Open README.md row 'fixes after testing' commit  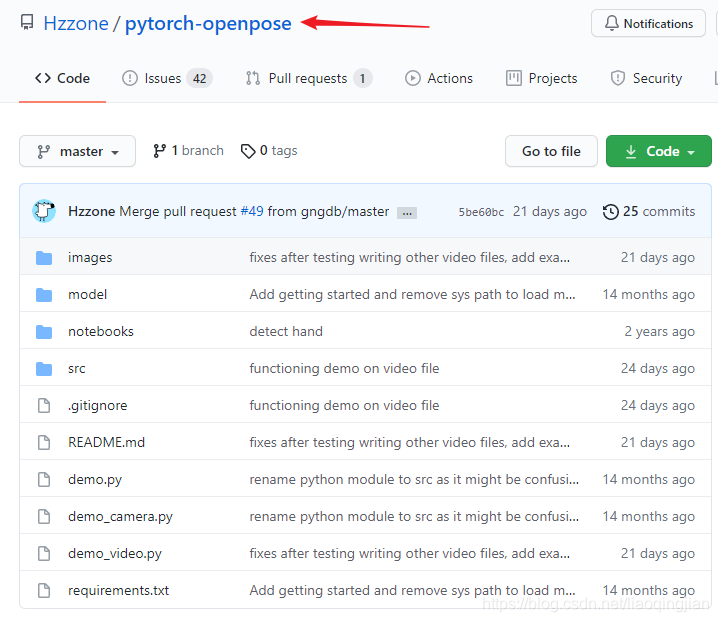pyautogui.click(x=410, y=442)
